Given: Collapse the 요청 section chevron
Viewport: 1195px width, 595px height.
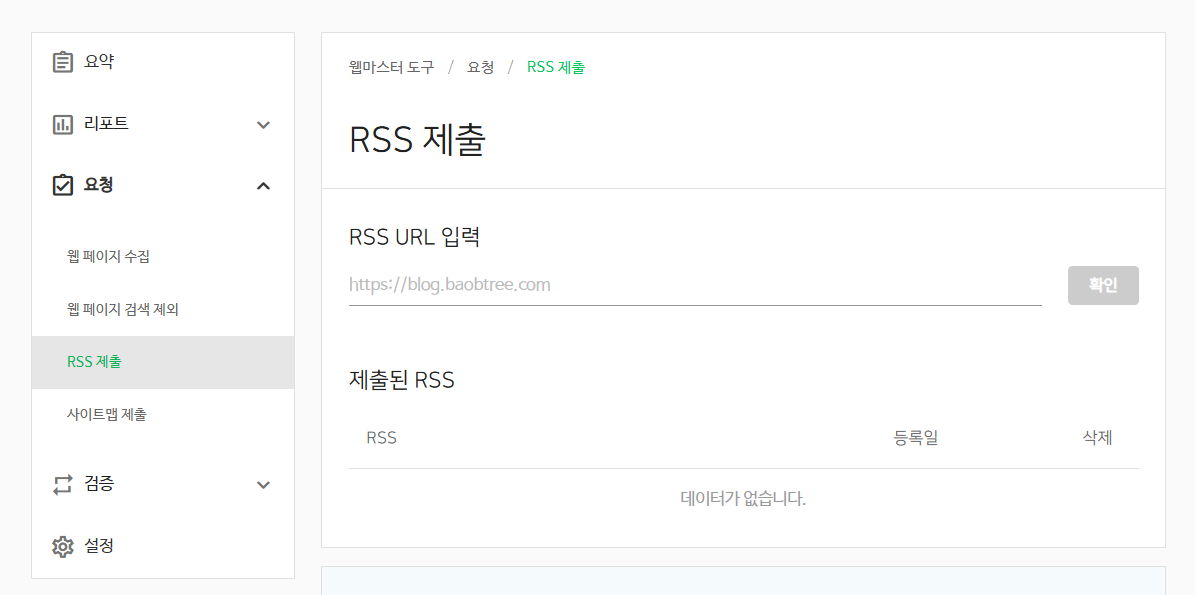Looking at the screenshot, I should click(263, 185).
